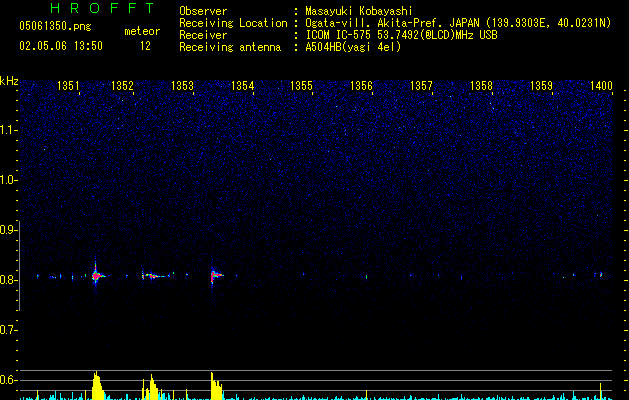
Task: Click the name Masayuki Kobayashi
Action: (x=359, y=11)
